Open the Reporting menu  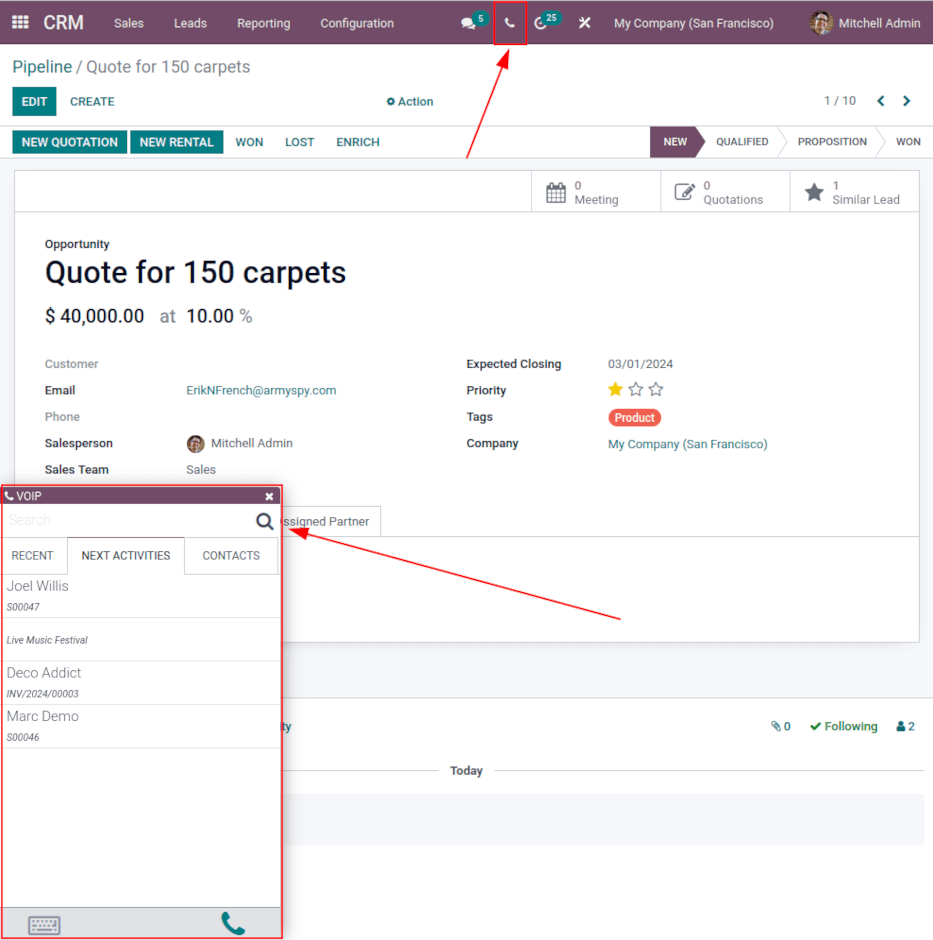pyautogui.click(x=263, y=23)
